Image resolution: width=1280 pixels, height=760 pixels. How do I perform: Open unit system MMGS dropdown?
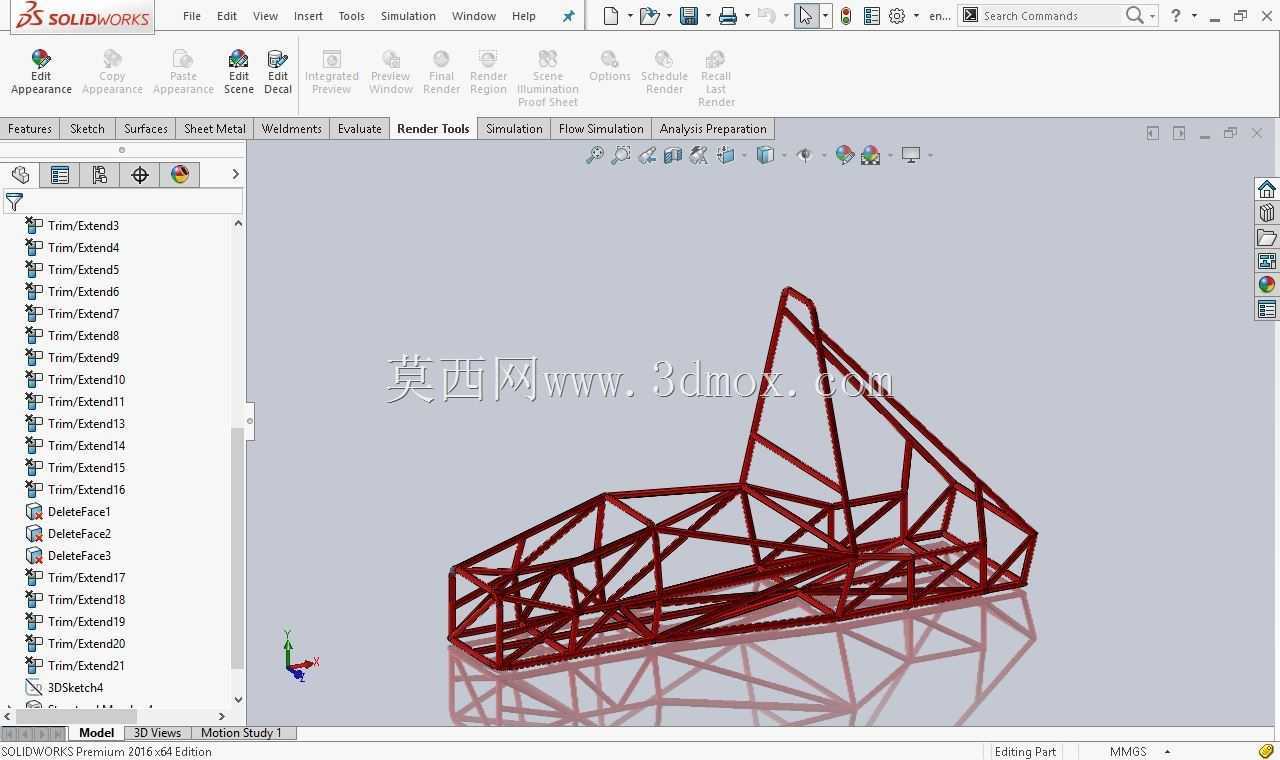[x=1167, y=752]
